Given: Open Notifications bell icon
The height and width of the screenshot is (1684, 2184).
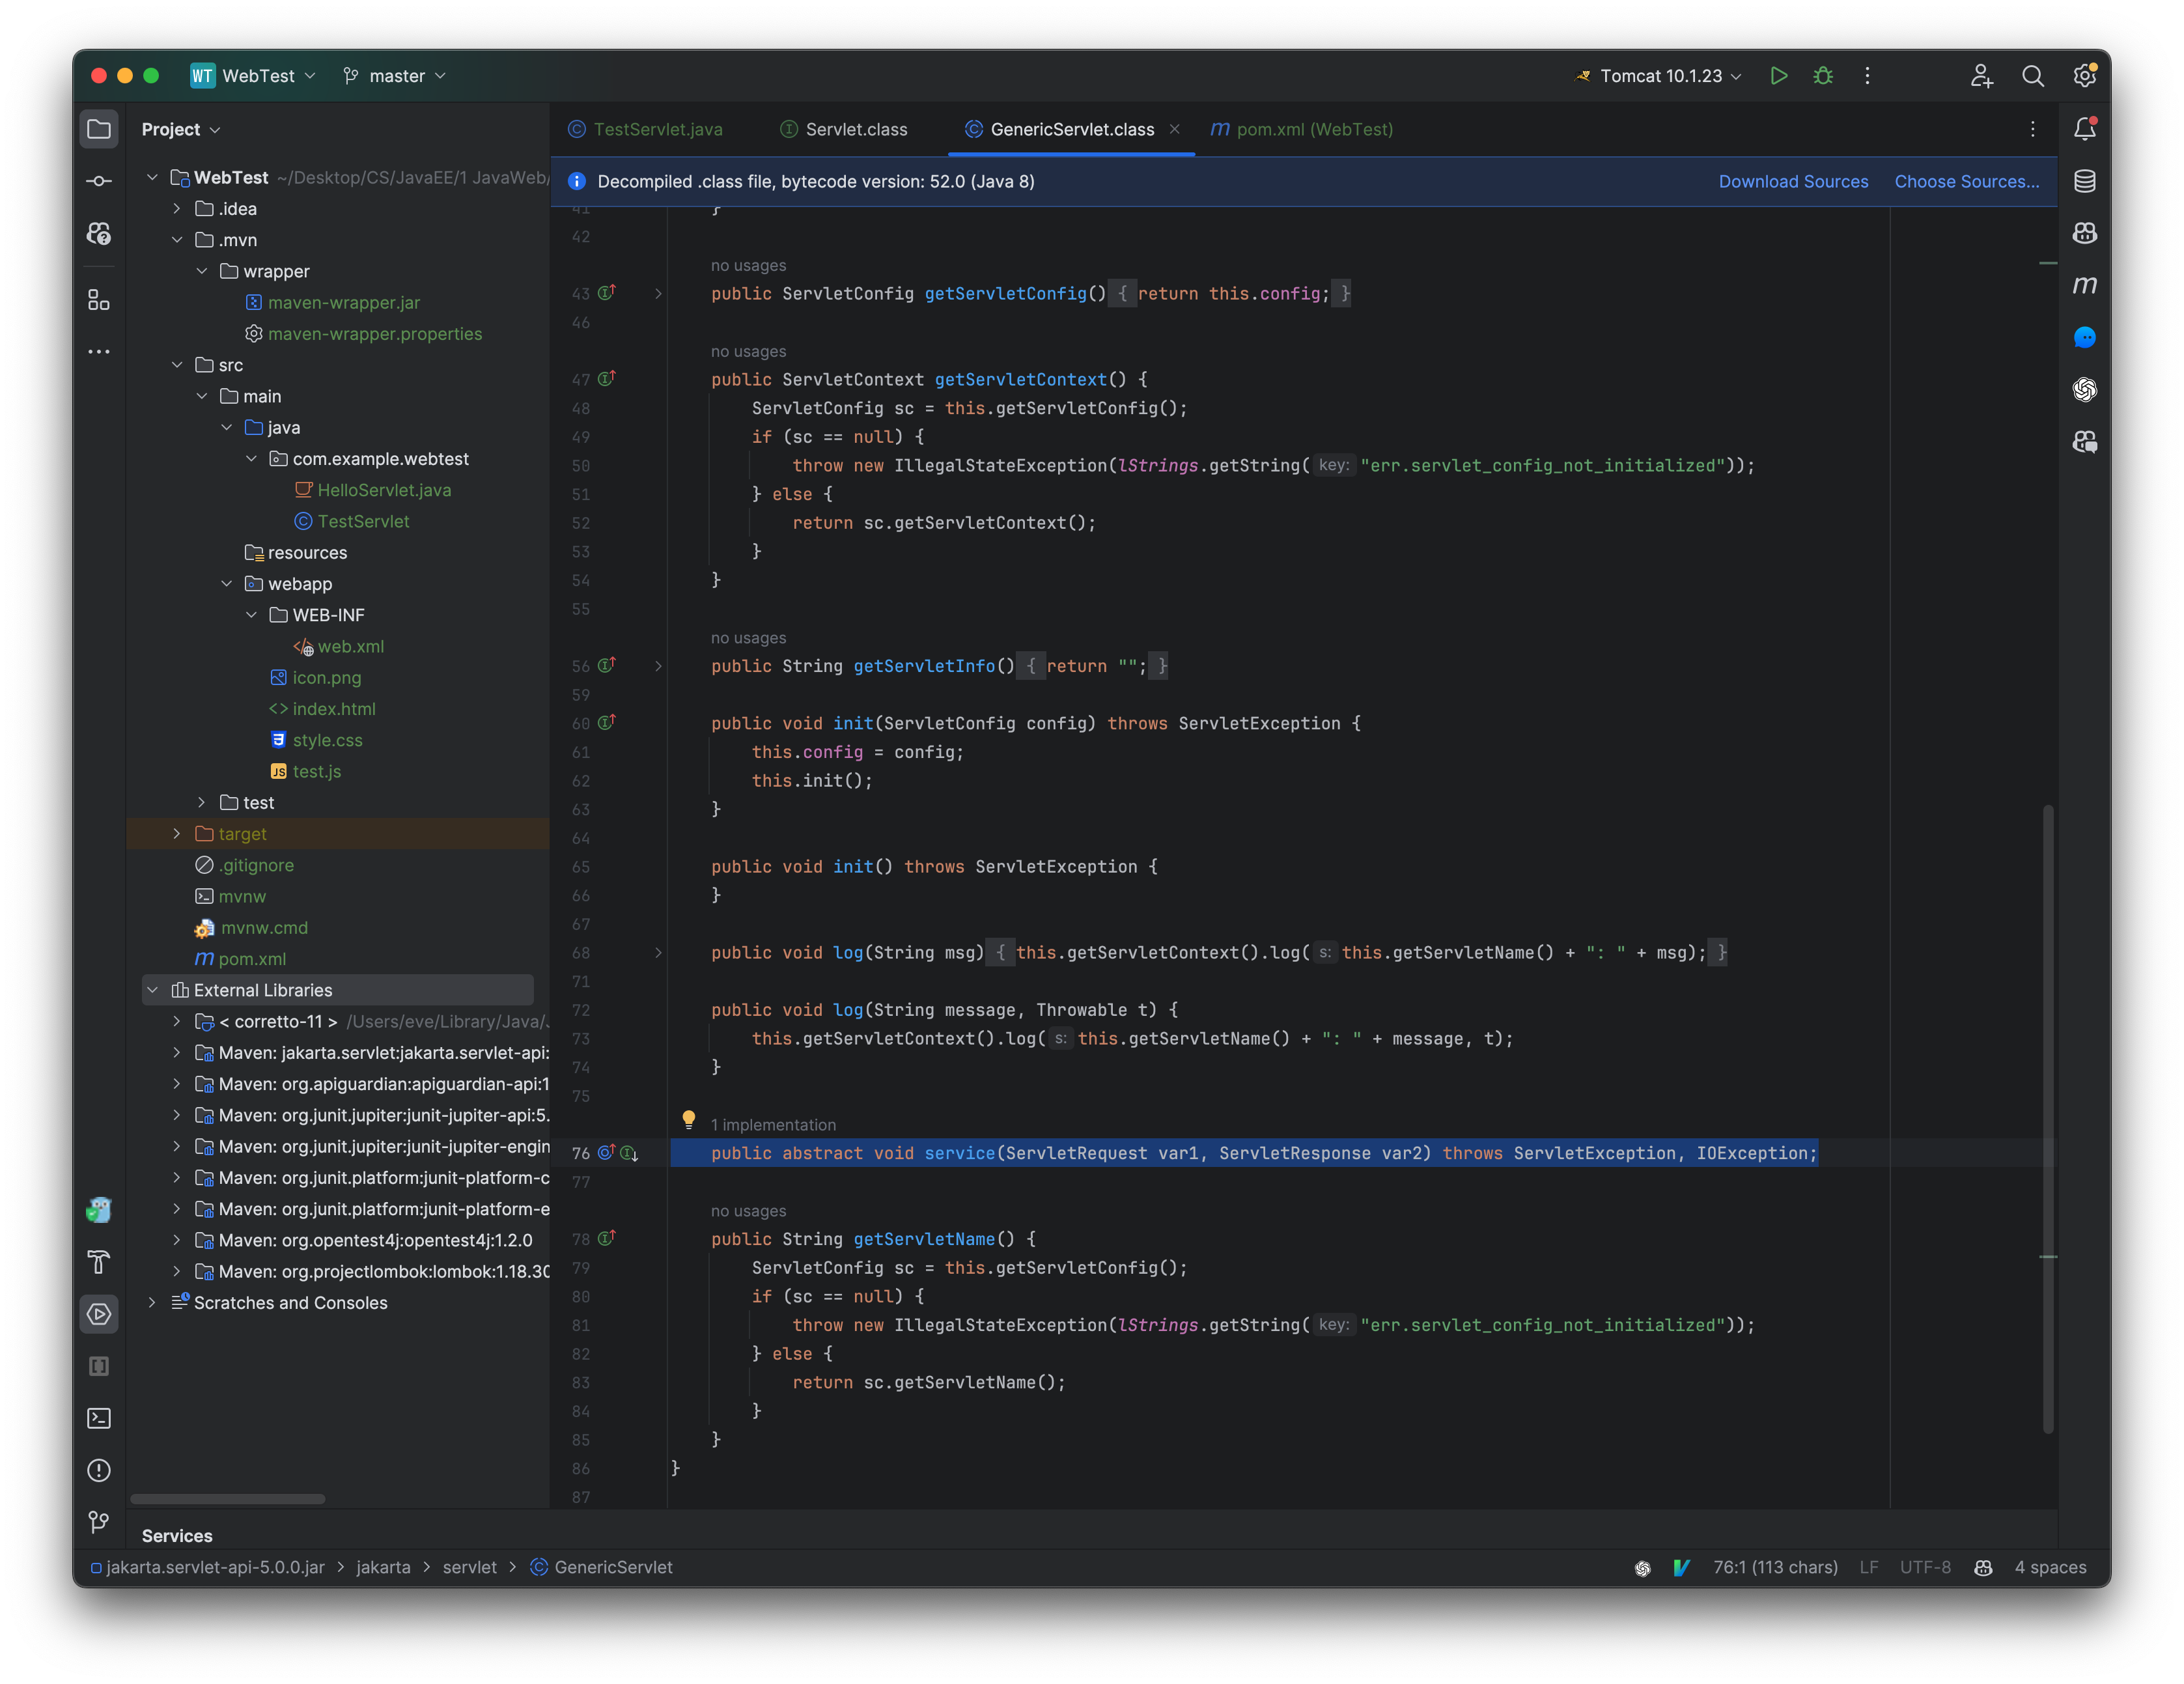Looking at the screenshot, I should pos(2084,129).
